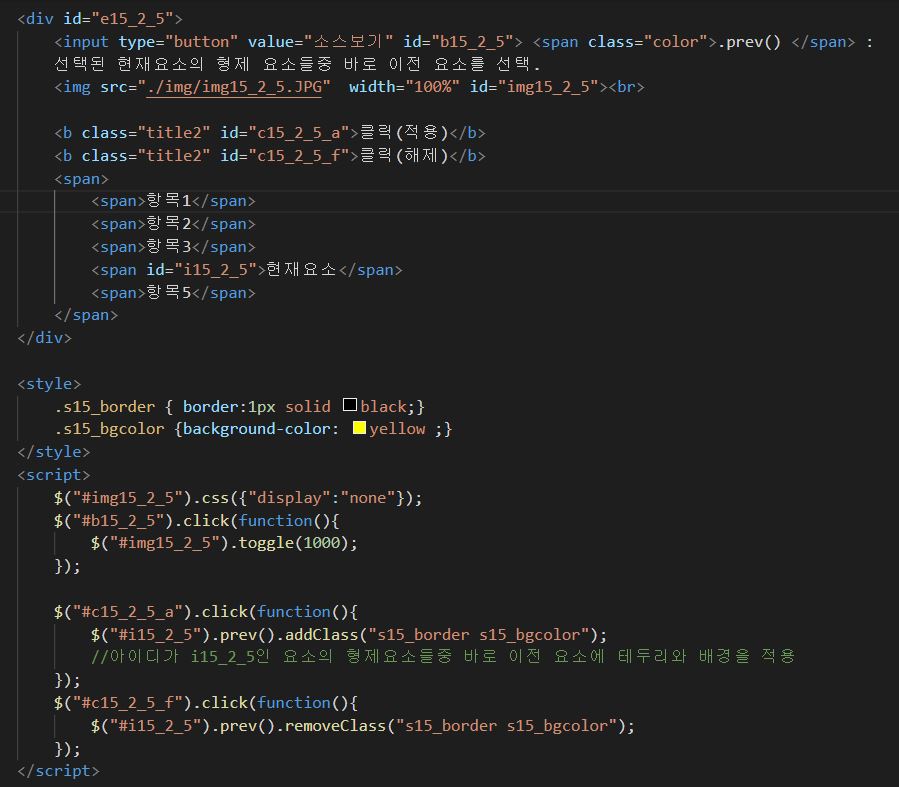
Task: Click the id="img15_2_5" attribute in the img tag
Action: pyautogui.click(x=534, y=87)
